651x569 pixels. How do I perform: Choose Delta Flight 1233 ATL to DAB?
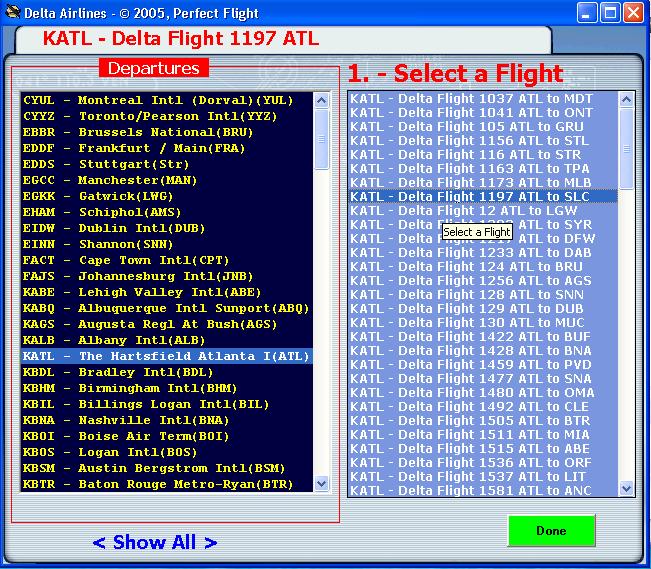pyautogui.click(x=483, y=253)
